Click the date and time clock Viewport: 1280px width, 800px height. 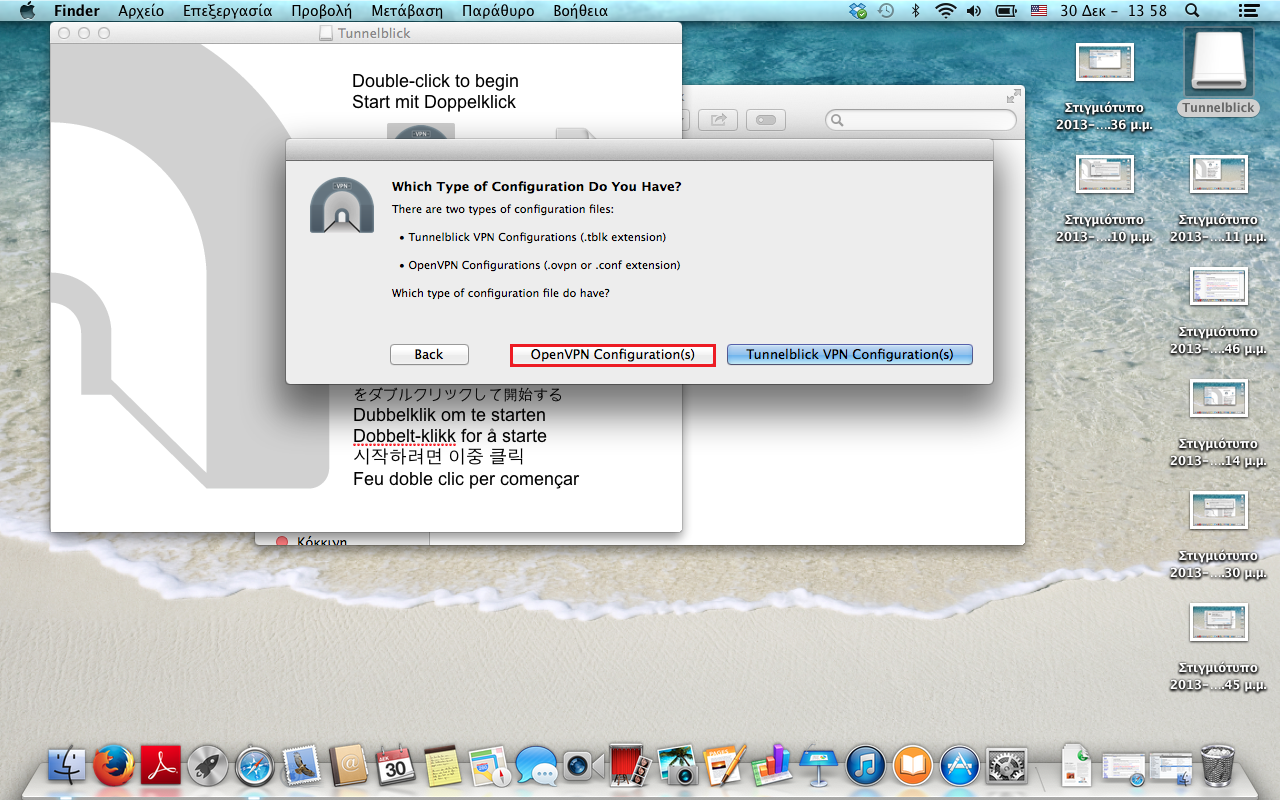point(1113,11)
